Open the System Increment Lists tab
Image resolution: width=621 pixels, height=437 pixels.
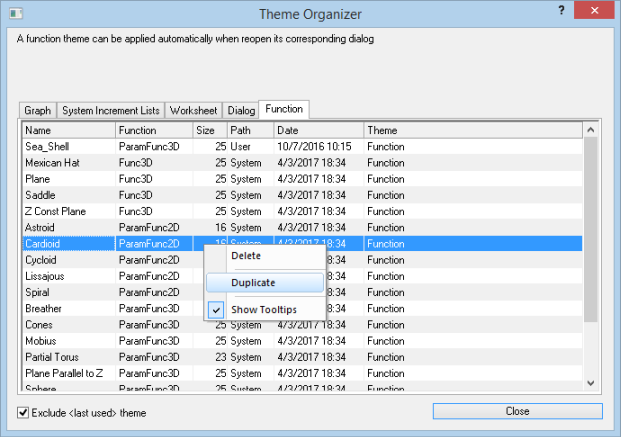click(x=110, y=110)
